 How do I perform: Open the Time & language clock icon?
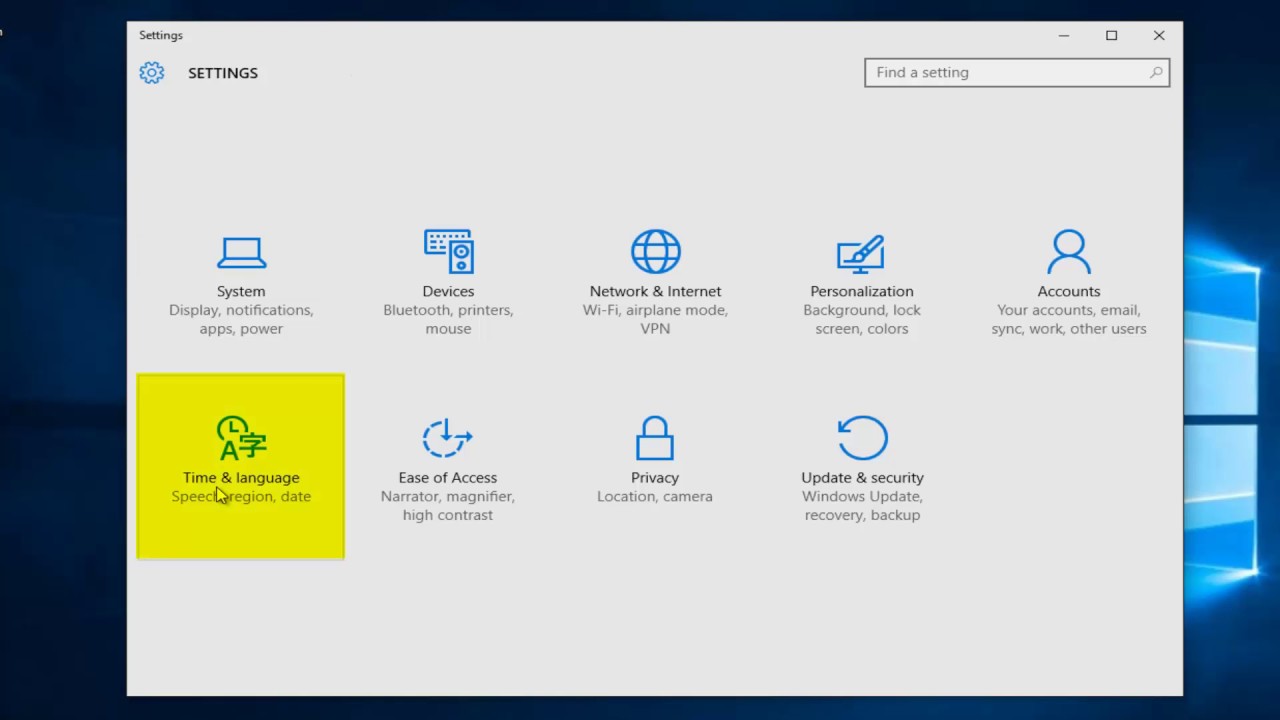click(241, 437)
